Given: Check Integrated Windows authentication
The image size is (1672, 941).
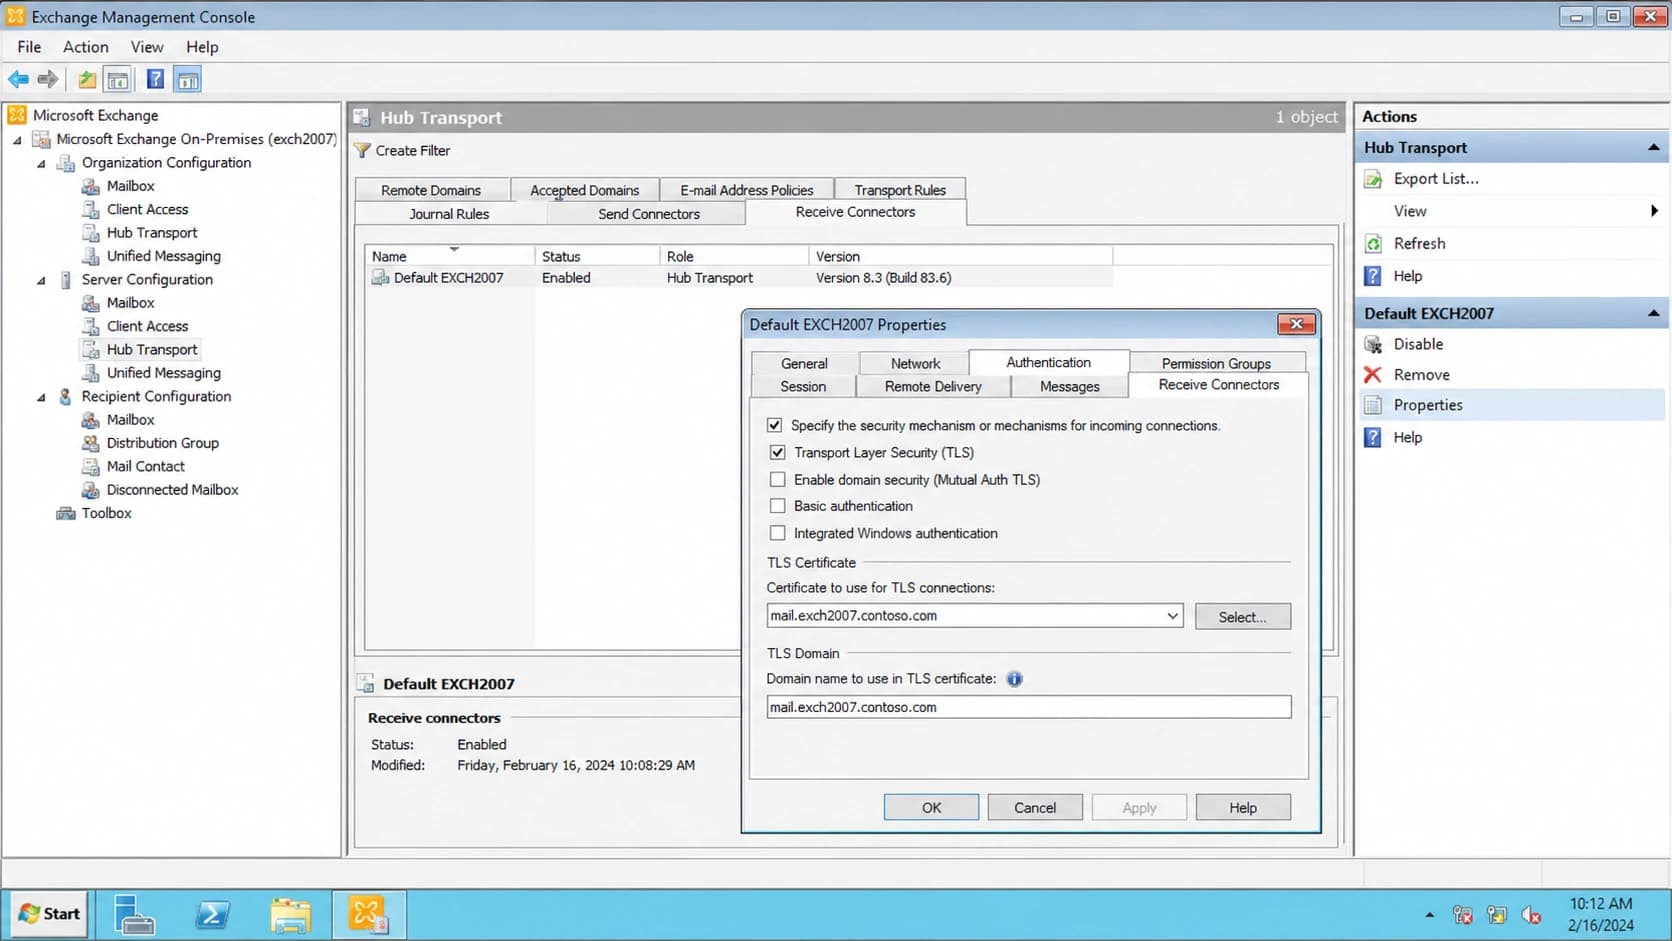Looking at the screenshot, I should click(x=777, y=533).
